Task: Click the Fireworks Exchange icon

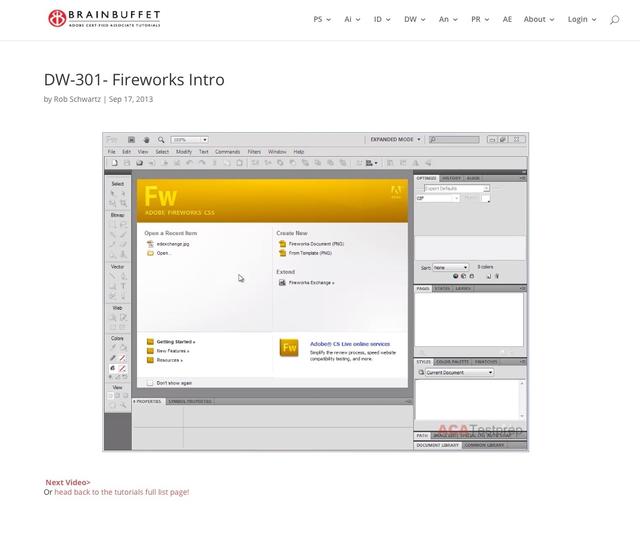Action: [x=282, y=283]
